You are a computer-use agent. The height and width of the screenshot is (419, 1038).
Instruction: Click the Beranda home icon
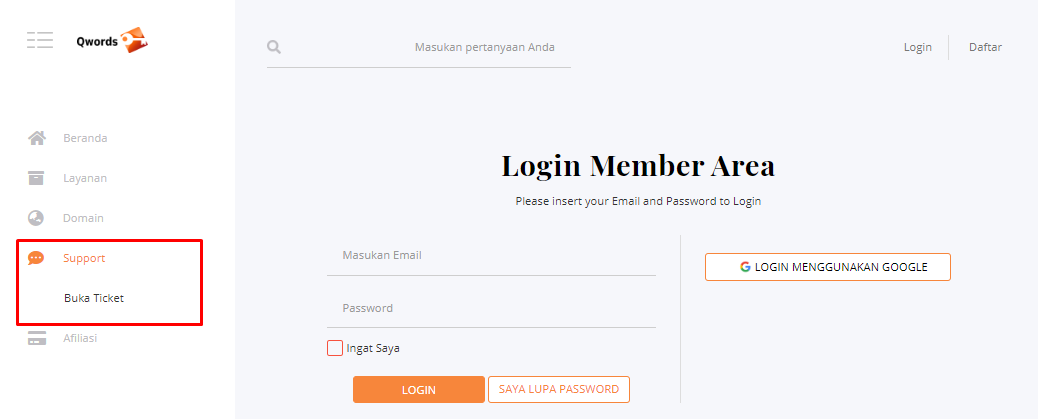coord(36,138)
